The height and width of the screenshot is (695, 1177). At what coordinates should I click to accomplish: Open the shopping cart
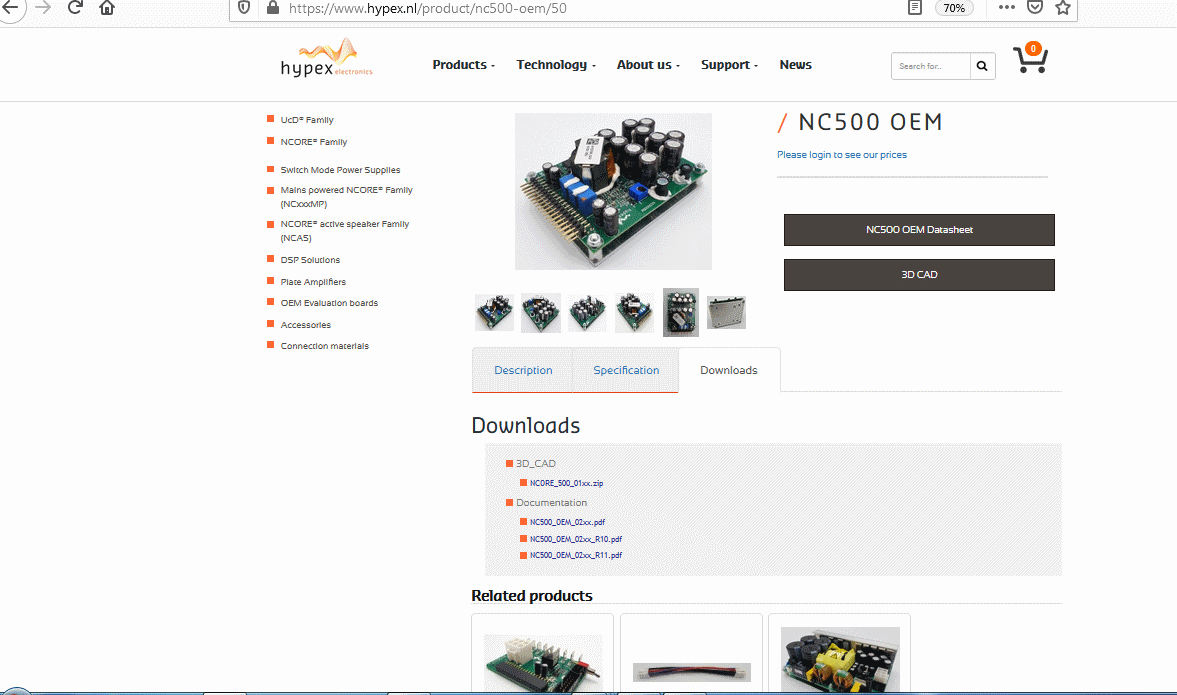(1031, 58)
